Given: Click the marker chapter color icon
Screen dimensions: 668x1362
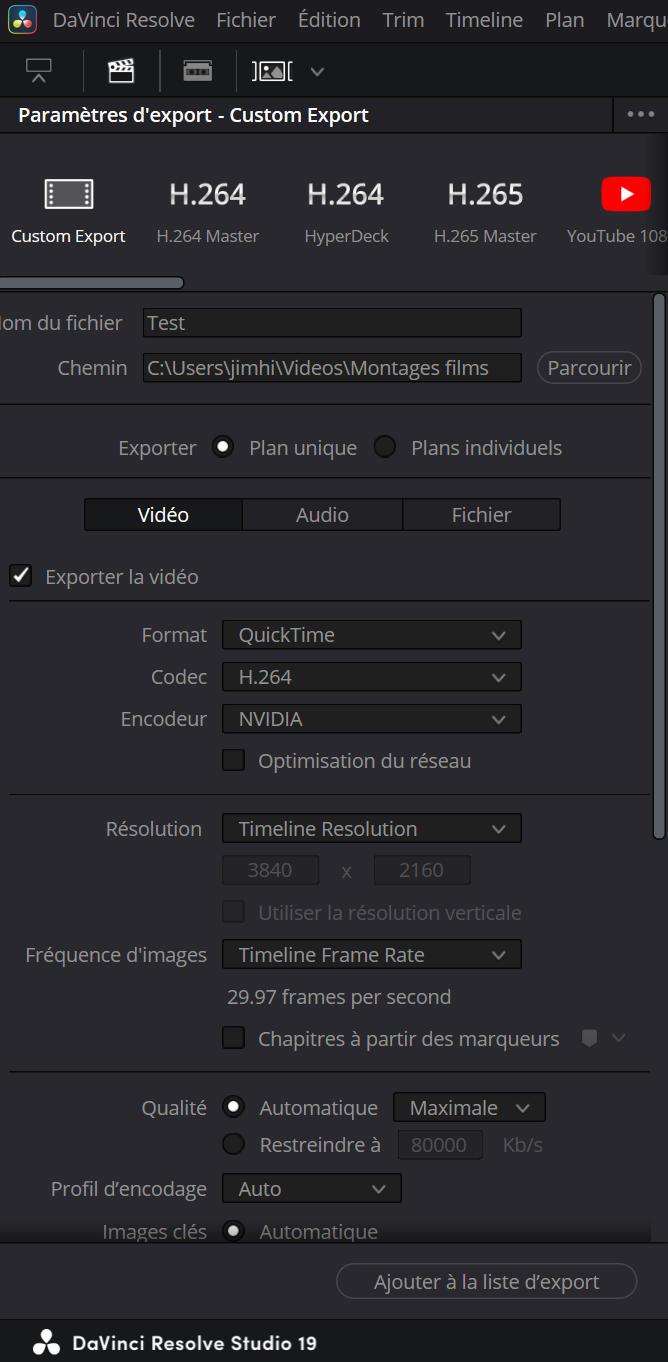Looking at the screenshot, I should click(x=589, y=1039).
